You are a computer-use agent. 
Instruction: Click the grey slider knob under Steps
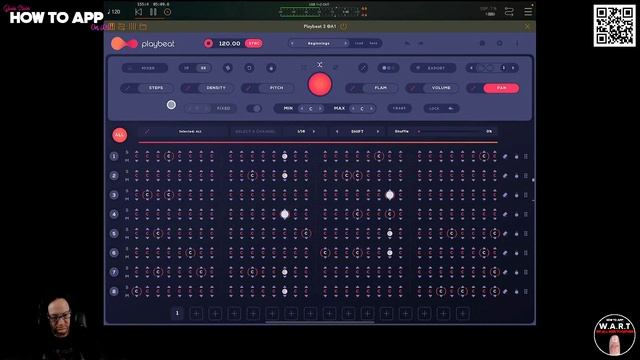[x=171, y=105]
